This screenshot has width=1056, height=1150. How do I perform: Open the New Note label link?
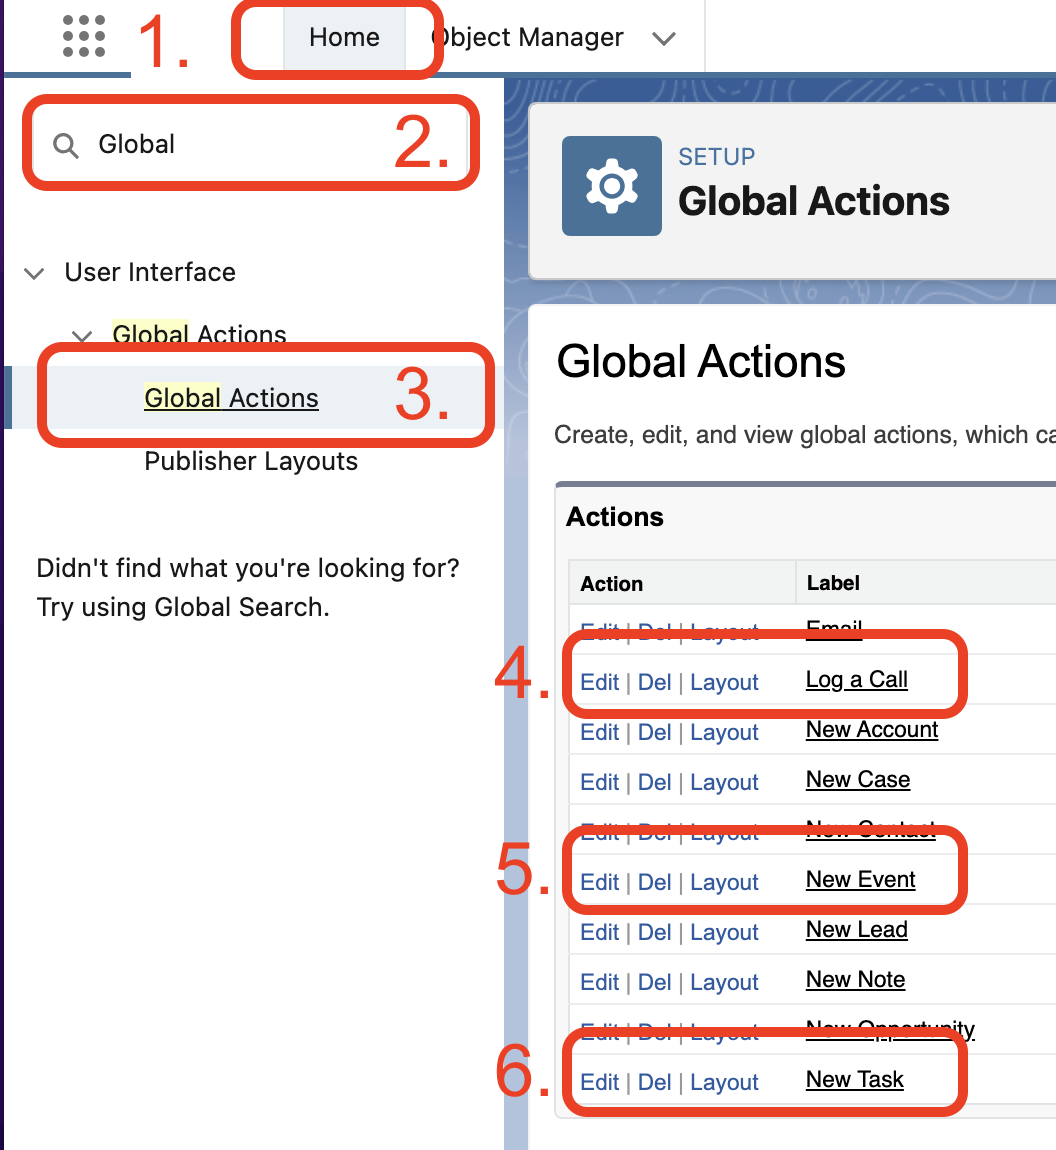tap(855, 979)
